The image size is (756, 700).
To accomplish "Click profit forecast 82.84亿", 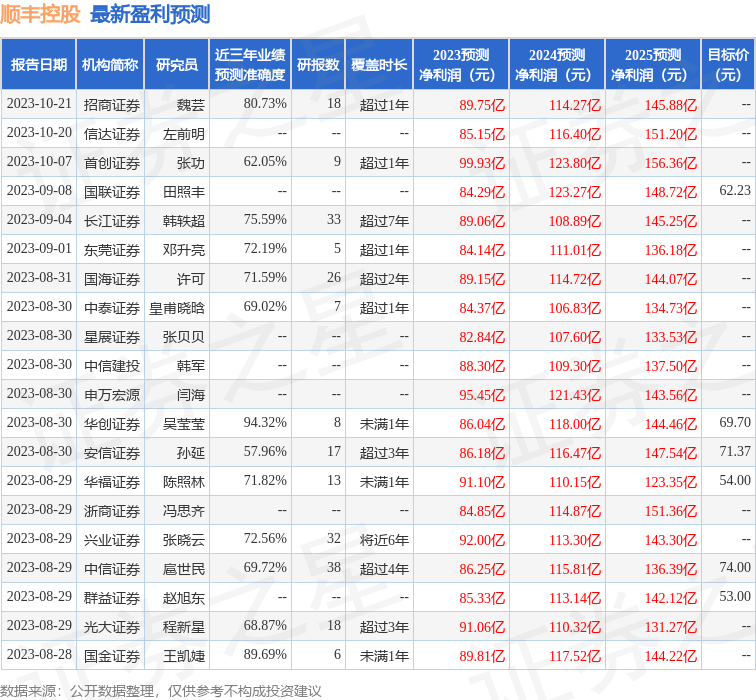I will 482,337.
